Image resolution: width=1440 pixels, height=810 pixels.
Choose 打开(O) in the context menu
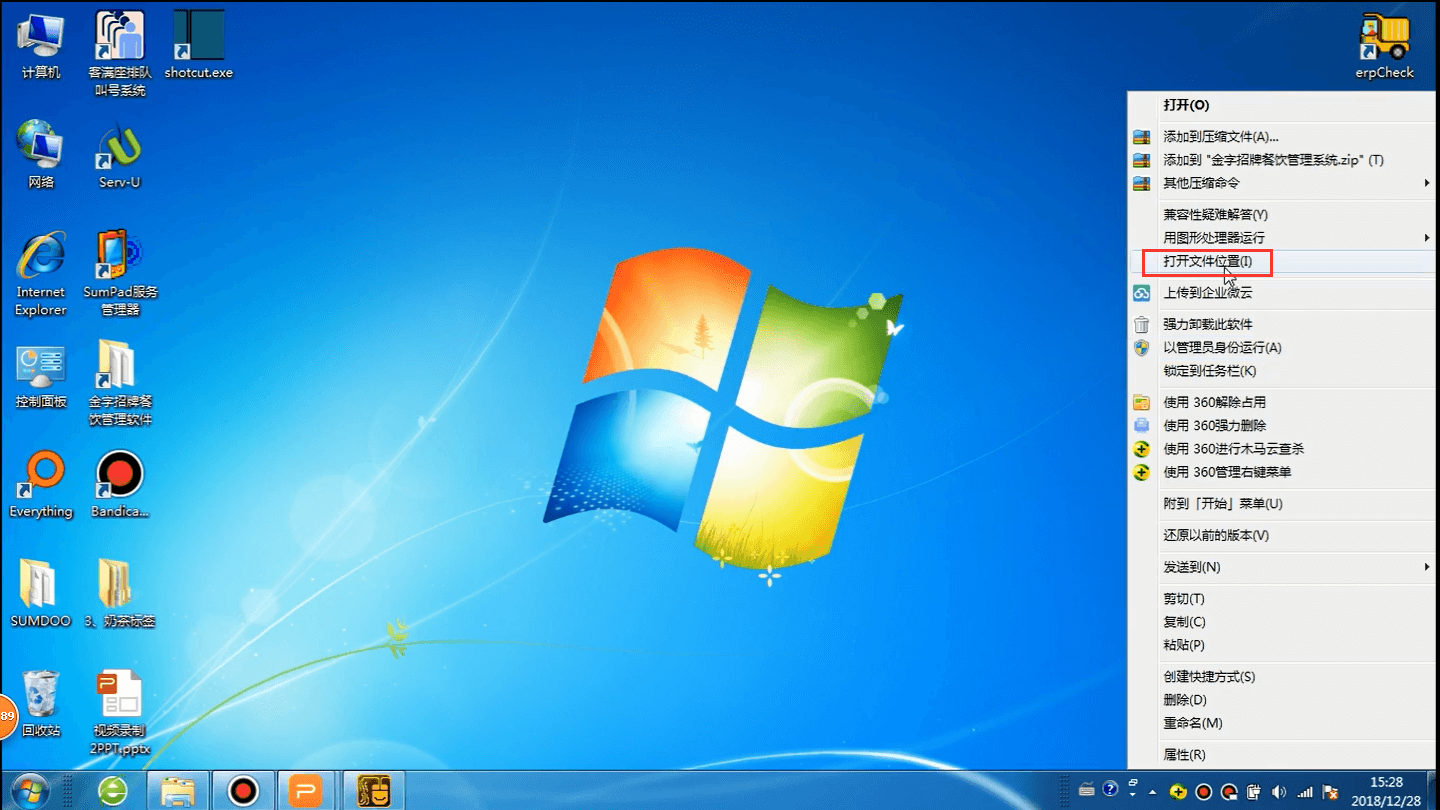[x=1282, y=105]
